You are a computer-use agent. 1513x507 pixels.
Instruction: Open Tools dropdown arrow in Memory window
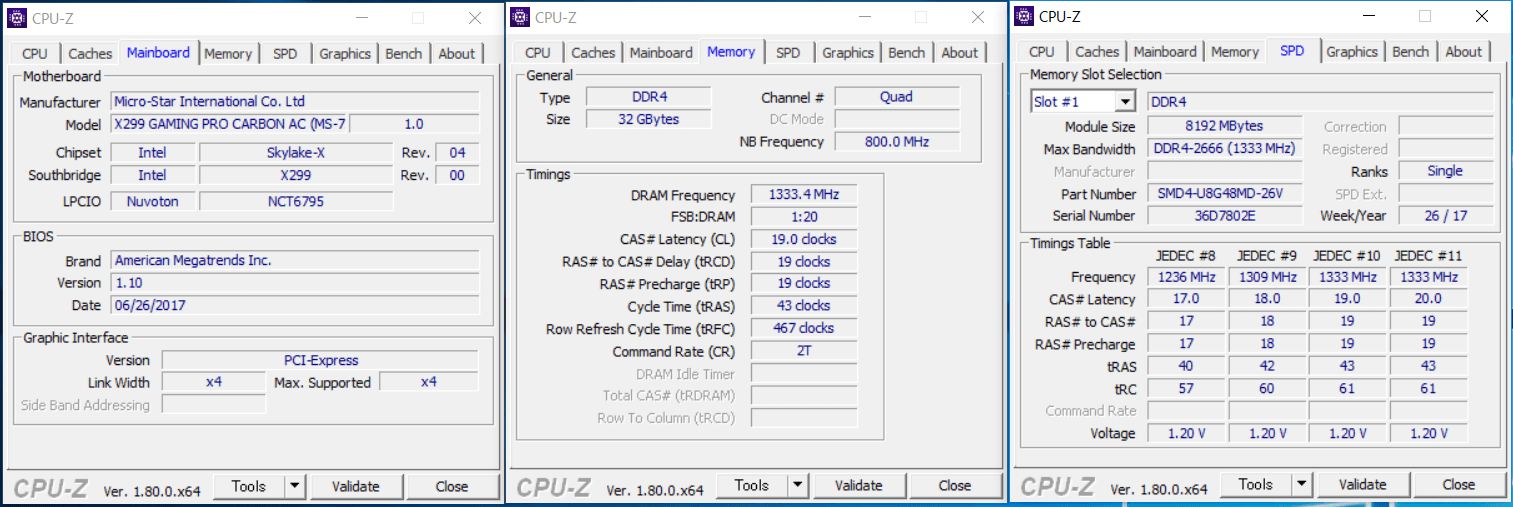tap(798, 485)
